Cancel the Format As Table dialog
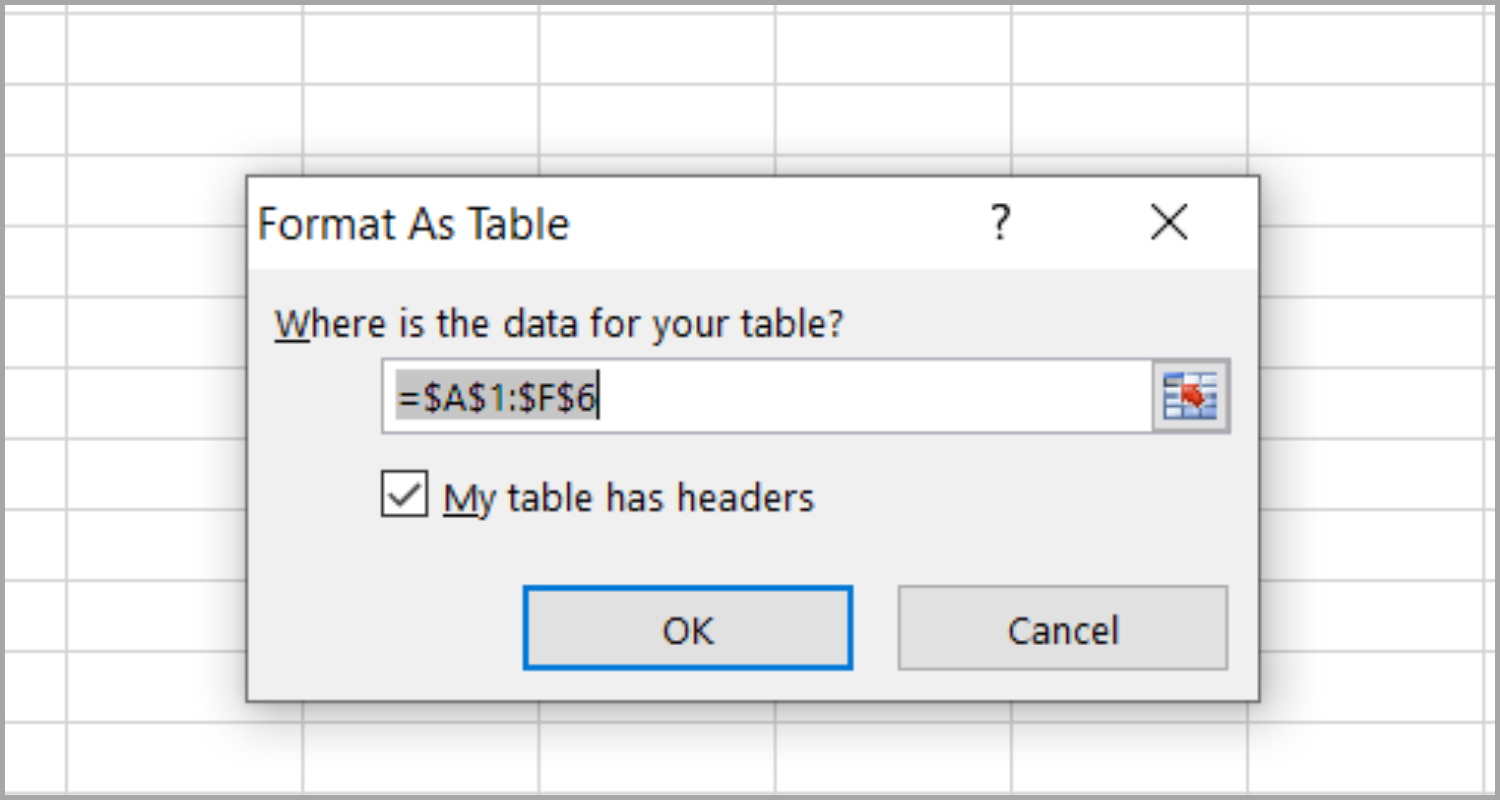The image size is (1500, 800). click(1062, 630)
